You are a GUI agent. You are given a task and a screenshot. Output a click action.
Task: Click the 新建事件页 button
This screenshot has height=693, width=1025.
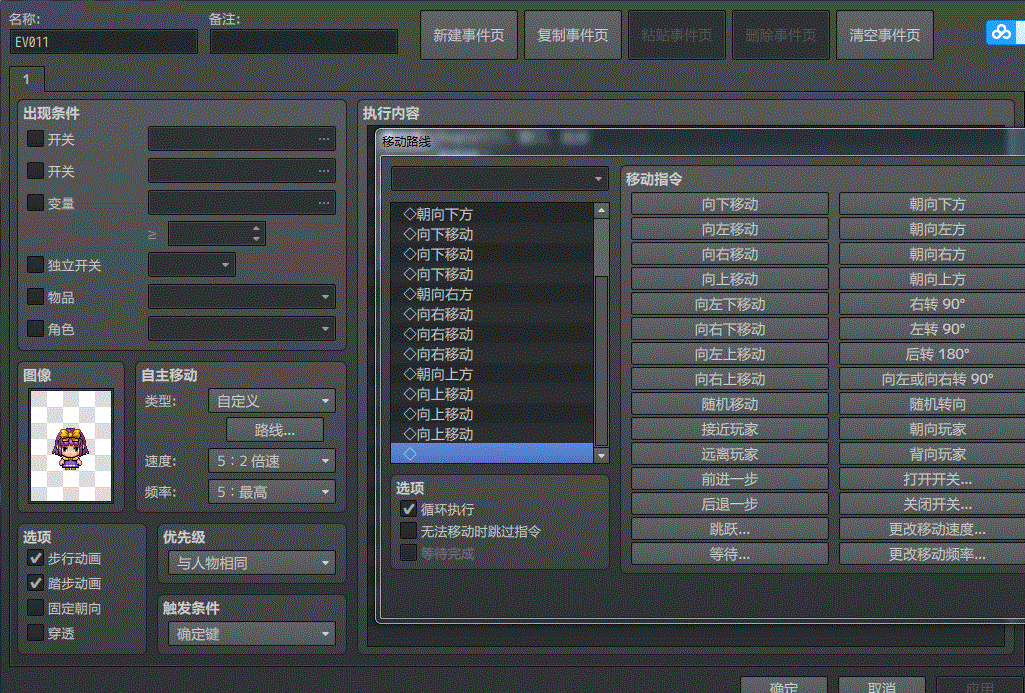point(469,35)
